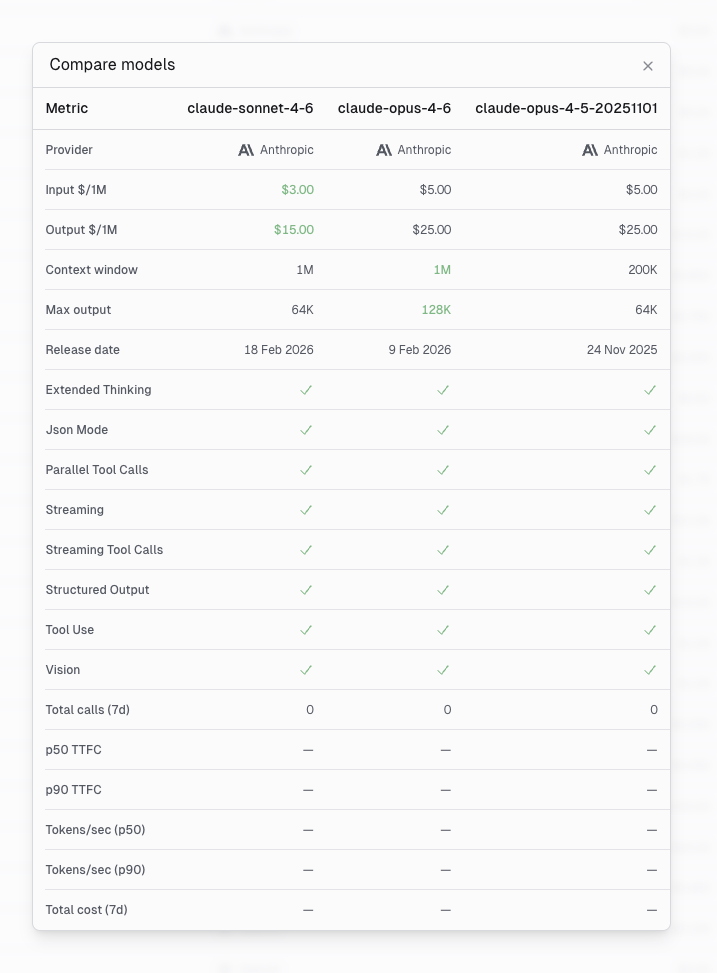The height and width of the screenshot is (973, 717).
Task: Click $25.00 output price for claude-opus-4-5-20251101
Action: [x=638, y=230]
